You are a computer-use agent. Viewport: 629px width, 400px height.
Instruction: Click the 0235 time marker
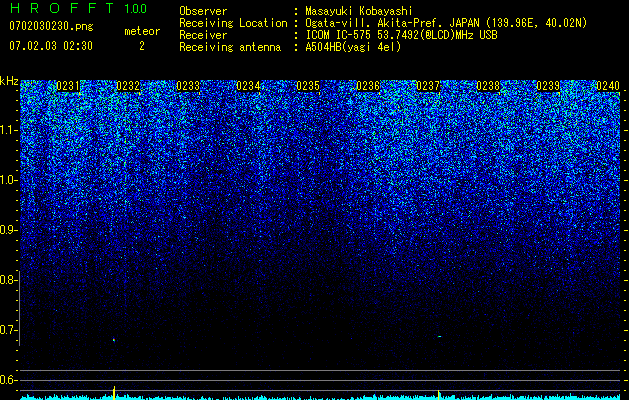[308, 86]
